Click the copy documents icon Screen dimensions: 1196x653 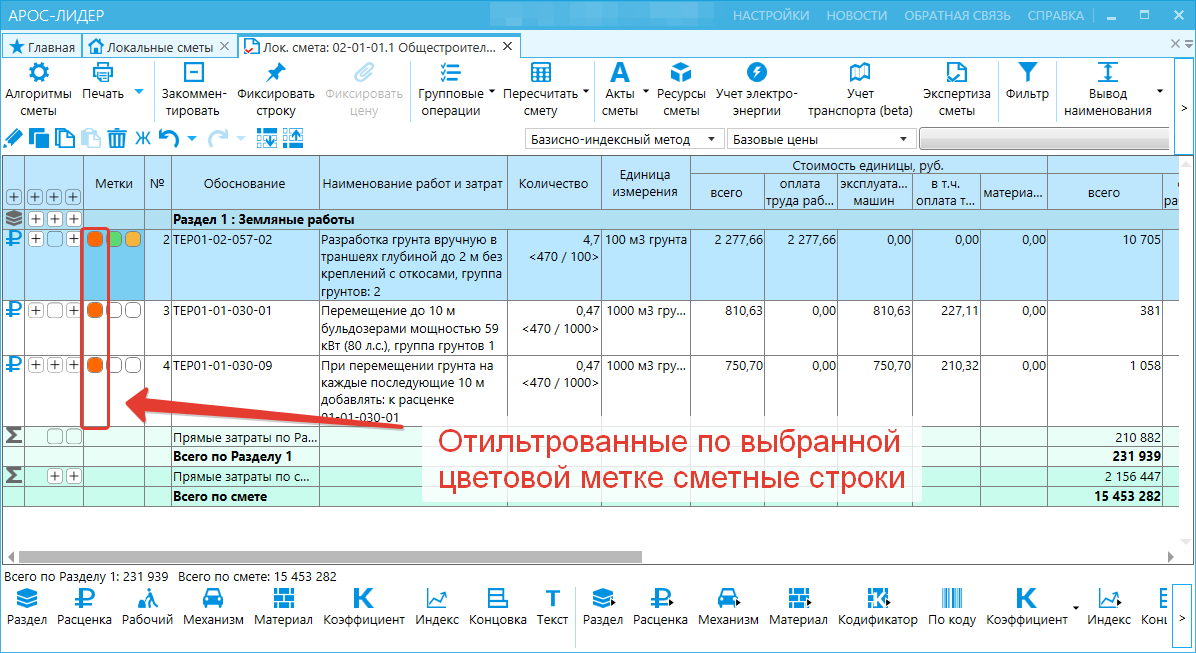(65, 138)
